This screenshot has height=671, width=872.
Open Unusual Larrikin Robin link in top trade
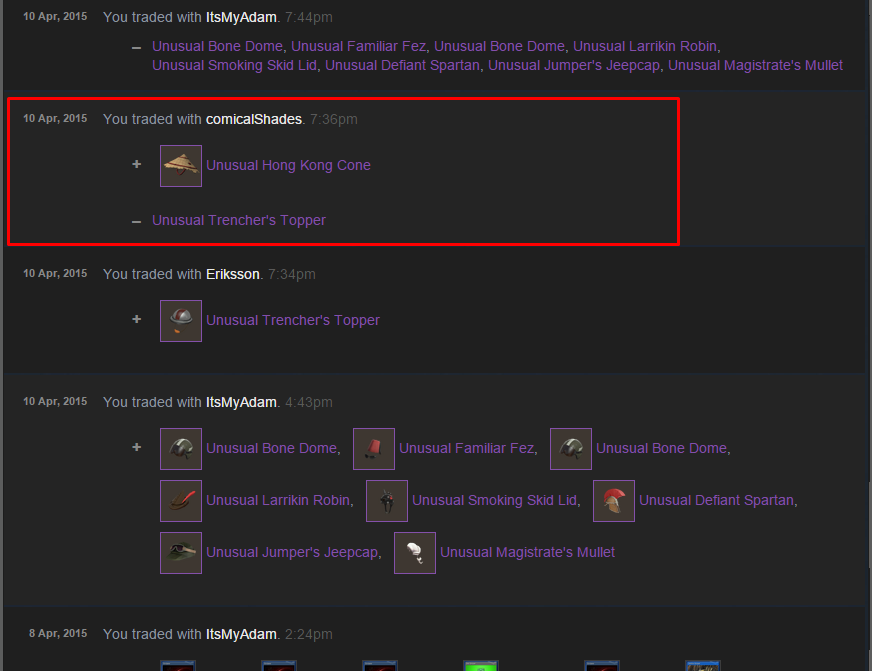pyautogui.click(x=645, y=46)
